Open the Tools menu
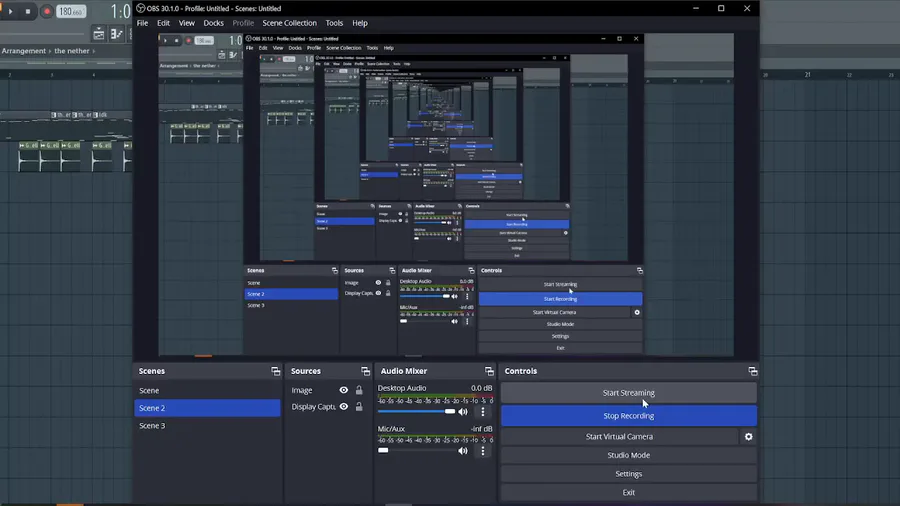 pyautogui.click(x=334, y=23)
